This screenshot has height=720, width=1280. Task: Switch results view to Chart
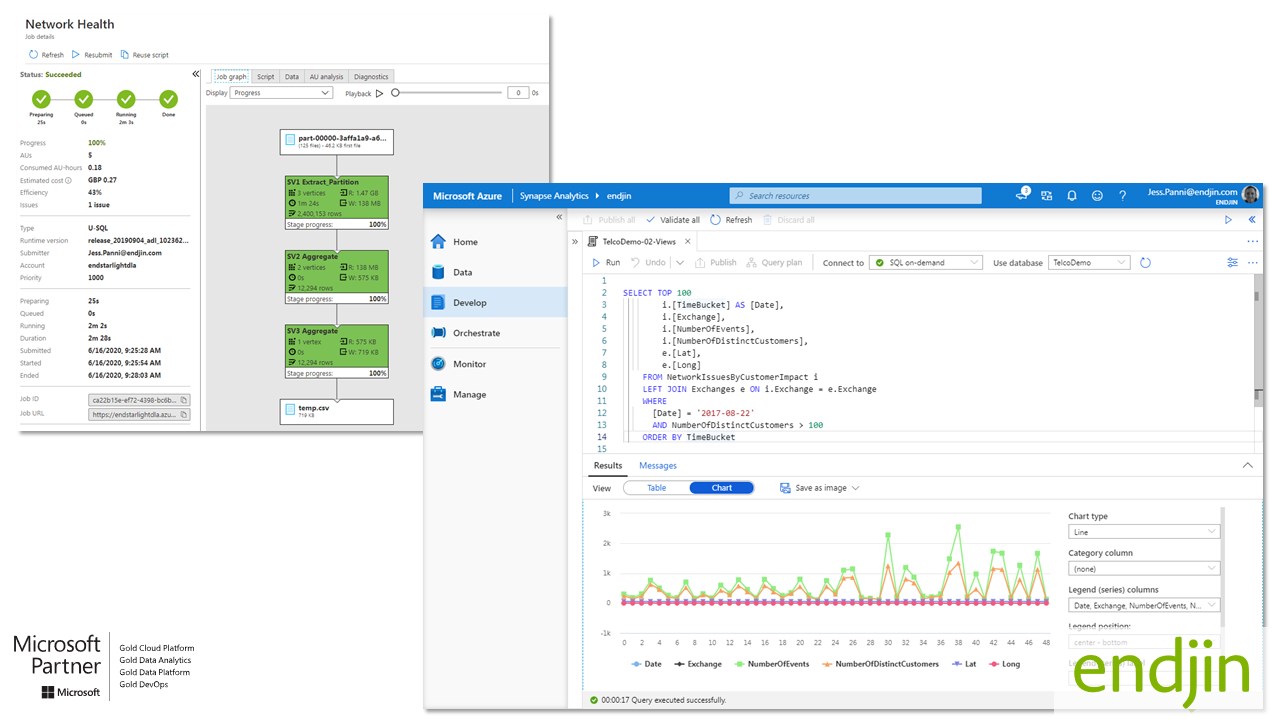(x=722, y=488)
